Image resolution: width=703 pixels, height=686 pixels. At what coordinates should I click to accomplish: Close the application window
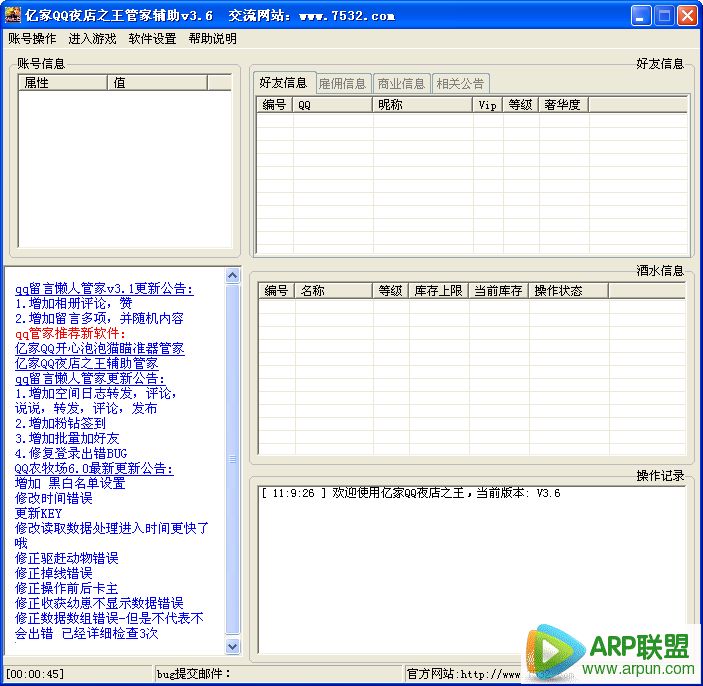(x=687, y=16)
